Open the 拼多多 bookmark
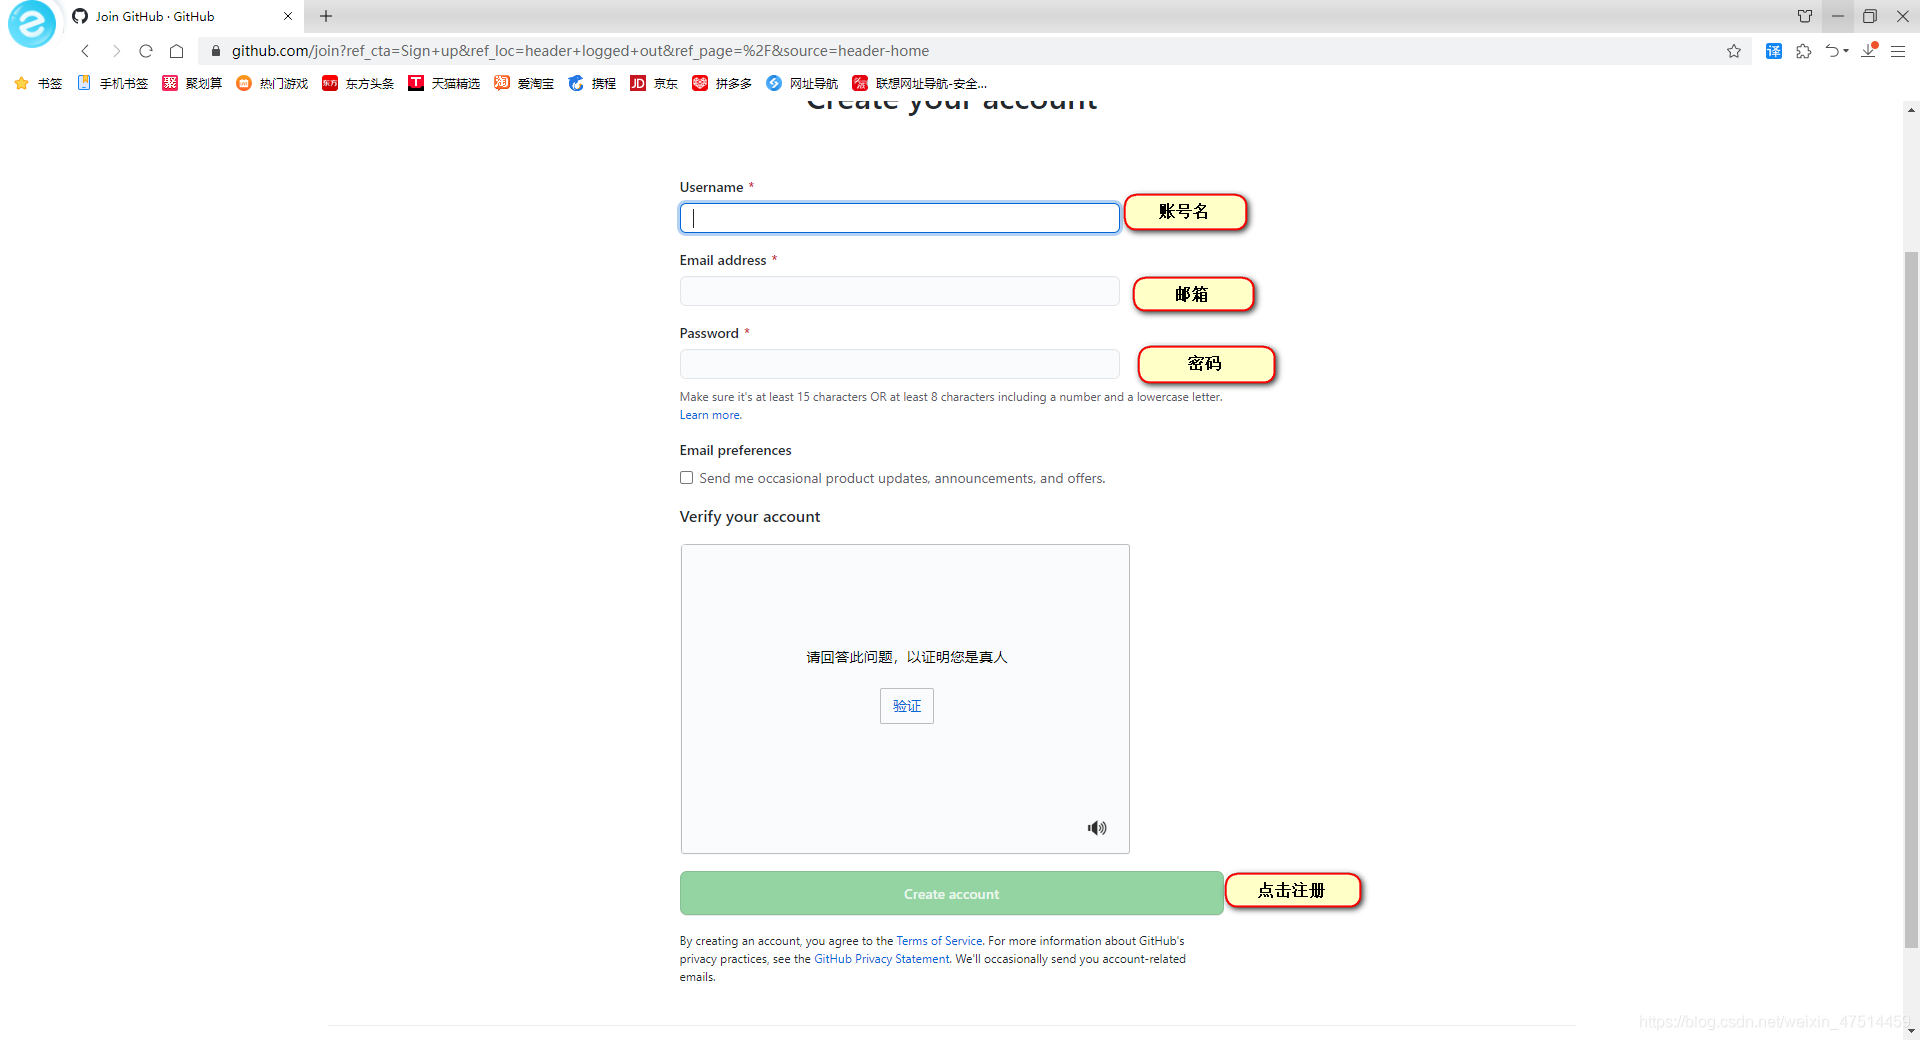 (x=722, y=83)
